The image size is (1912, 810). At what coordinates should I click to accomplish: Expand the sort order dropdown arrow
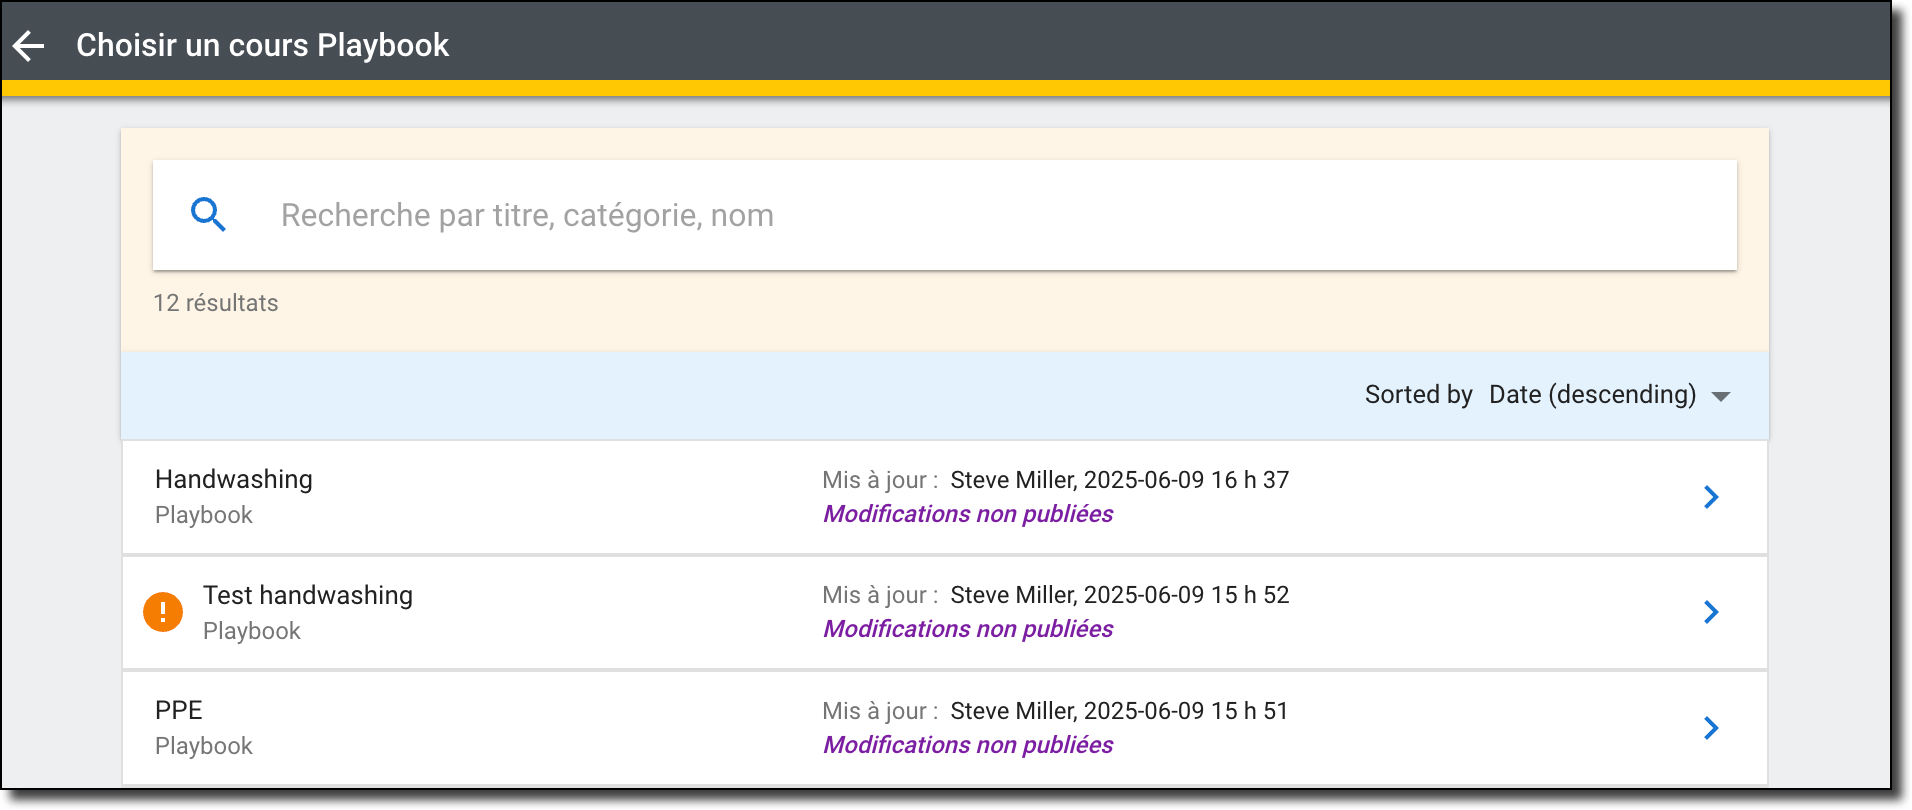tap(1721, 397)
